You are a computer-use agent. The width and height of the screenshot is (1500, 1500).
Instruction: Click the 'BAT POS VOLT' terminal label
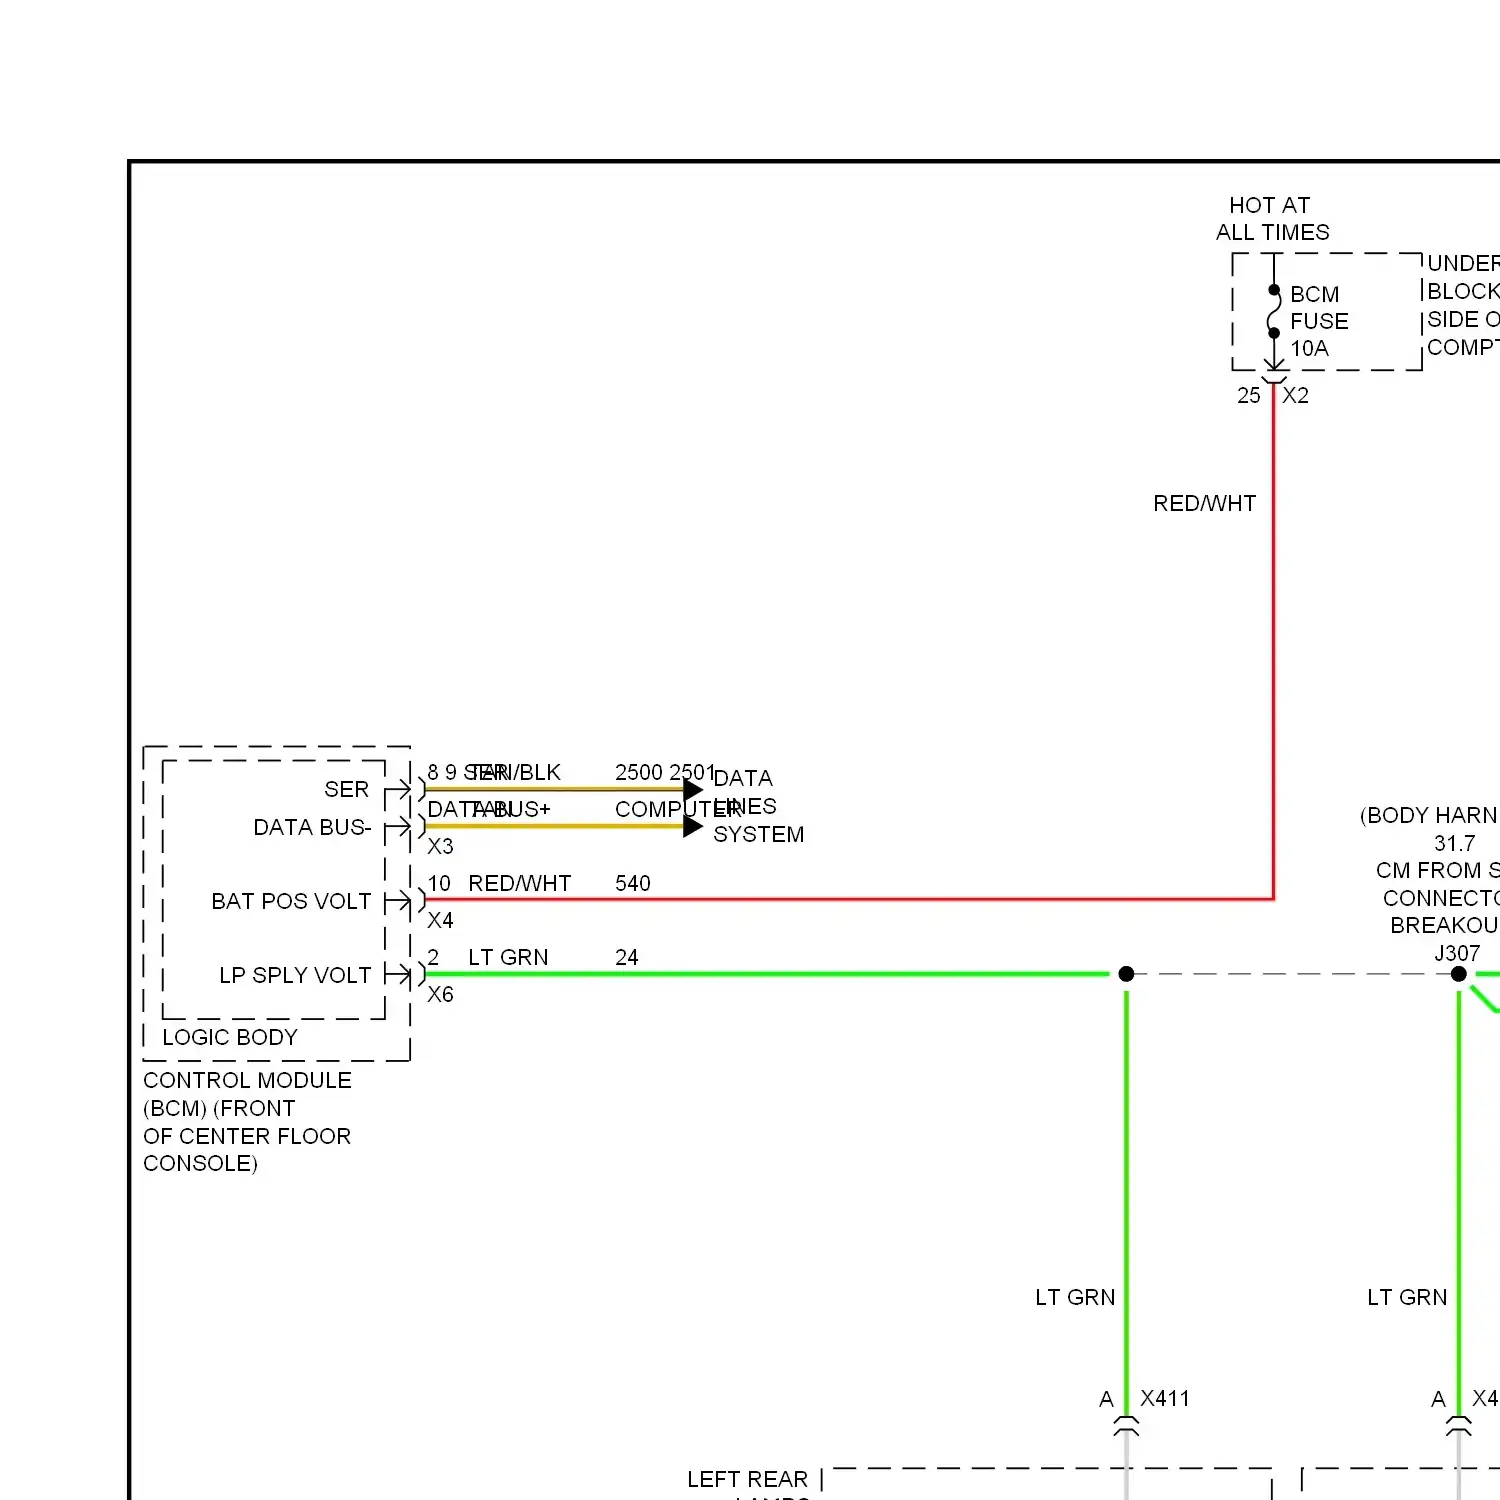tap(291, 901)
